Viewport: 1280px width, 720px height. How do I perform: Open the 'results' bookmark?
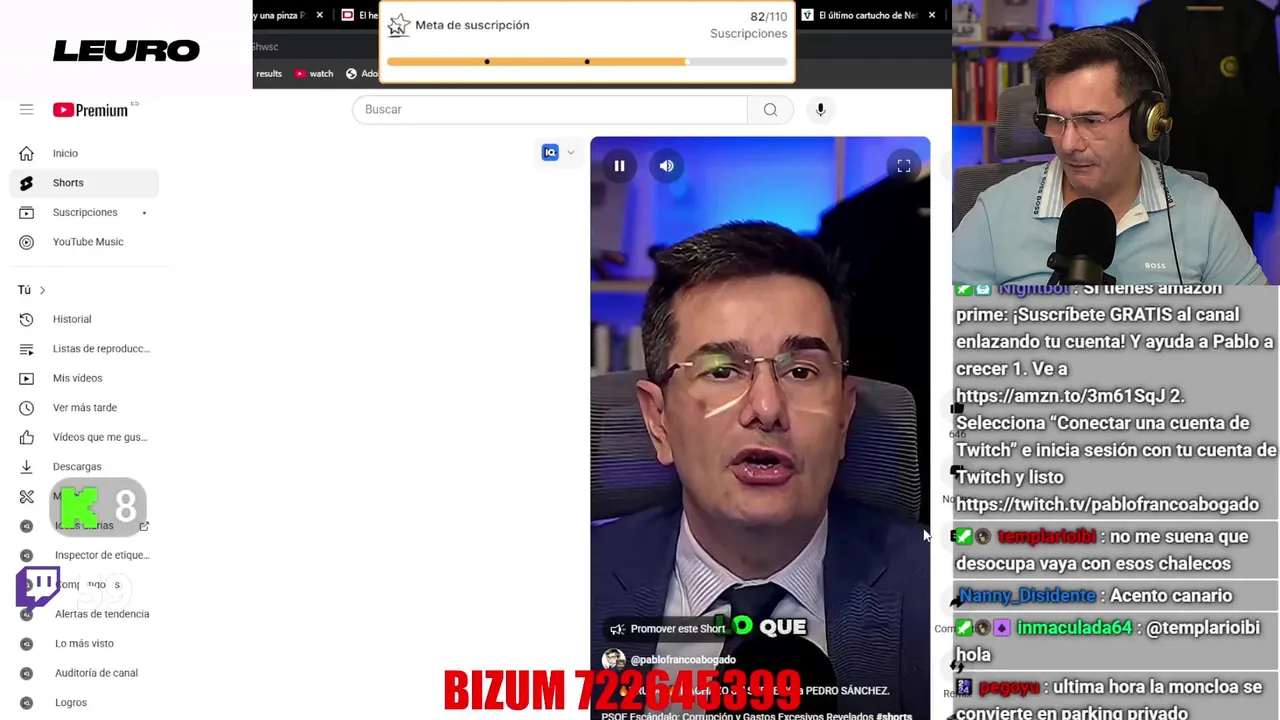pyautogui.click(x=269, y=73)
